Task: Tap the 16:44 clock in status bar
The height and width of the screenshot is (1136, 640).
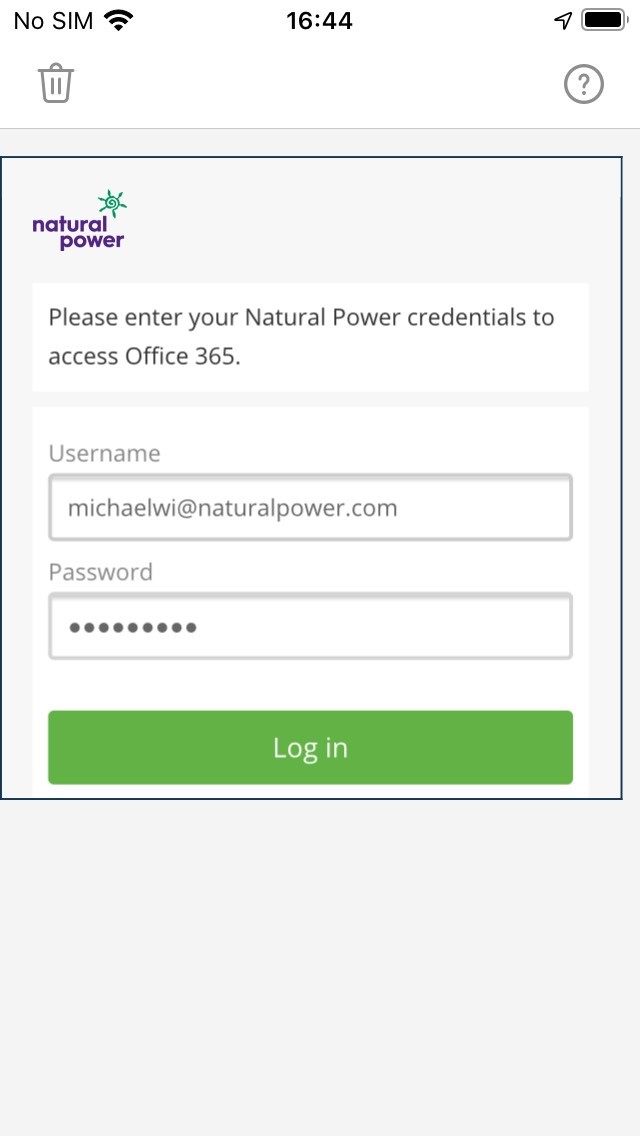Action: 319,20
